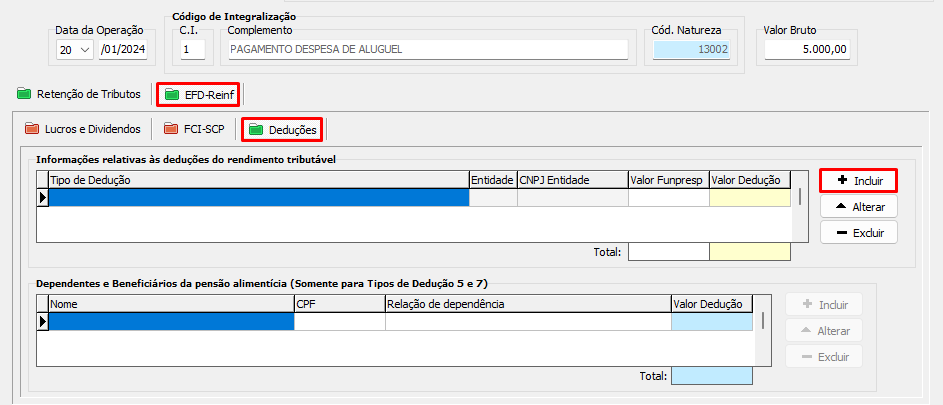Click the minus icon on the upper Excluir button
The height and width of the screenshot is (405, 943).
(841, 233)
